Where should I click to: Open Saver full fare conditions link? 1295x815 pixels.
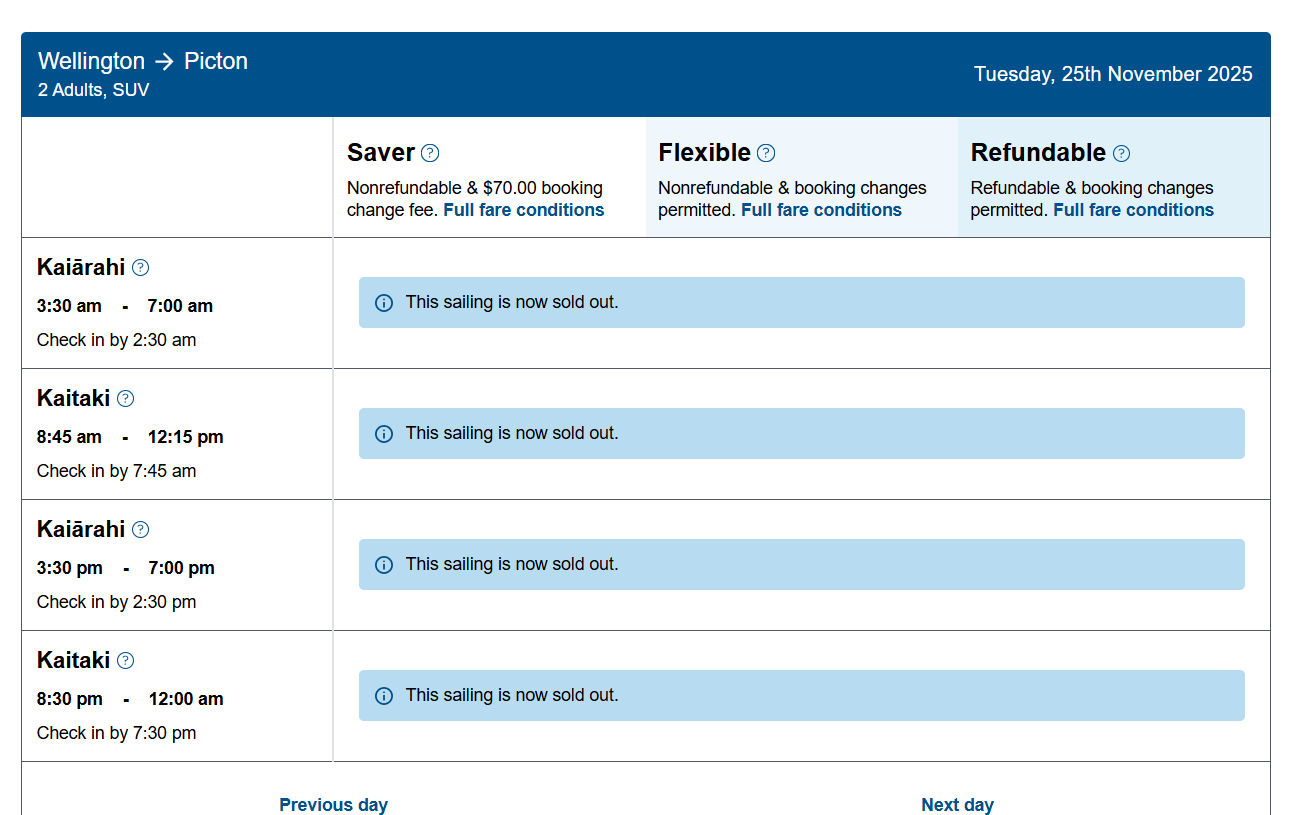524,210
